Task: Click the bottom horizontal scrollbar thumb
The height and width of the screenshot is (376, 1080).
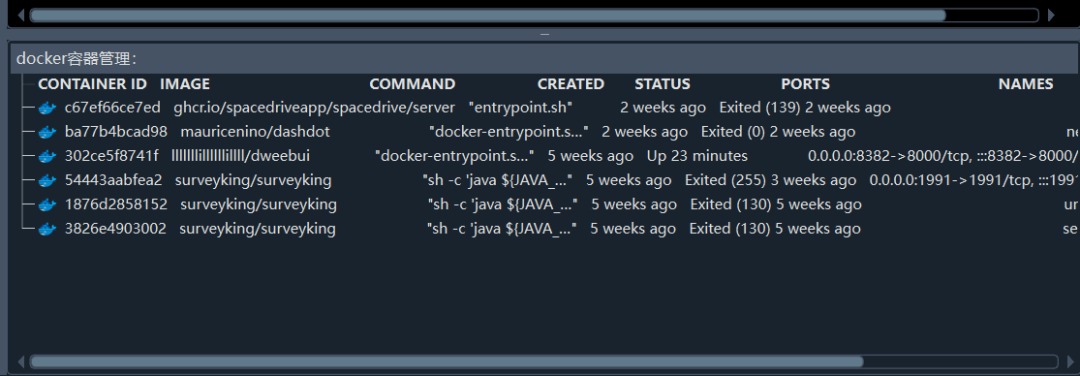Action: pos(446,362)
